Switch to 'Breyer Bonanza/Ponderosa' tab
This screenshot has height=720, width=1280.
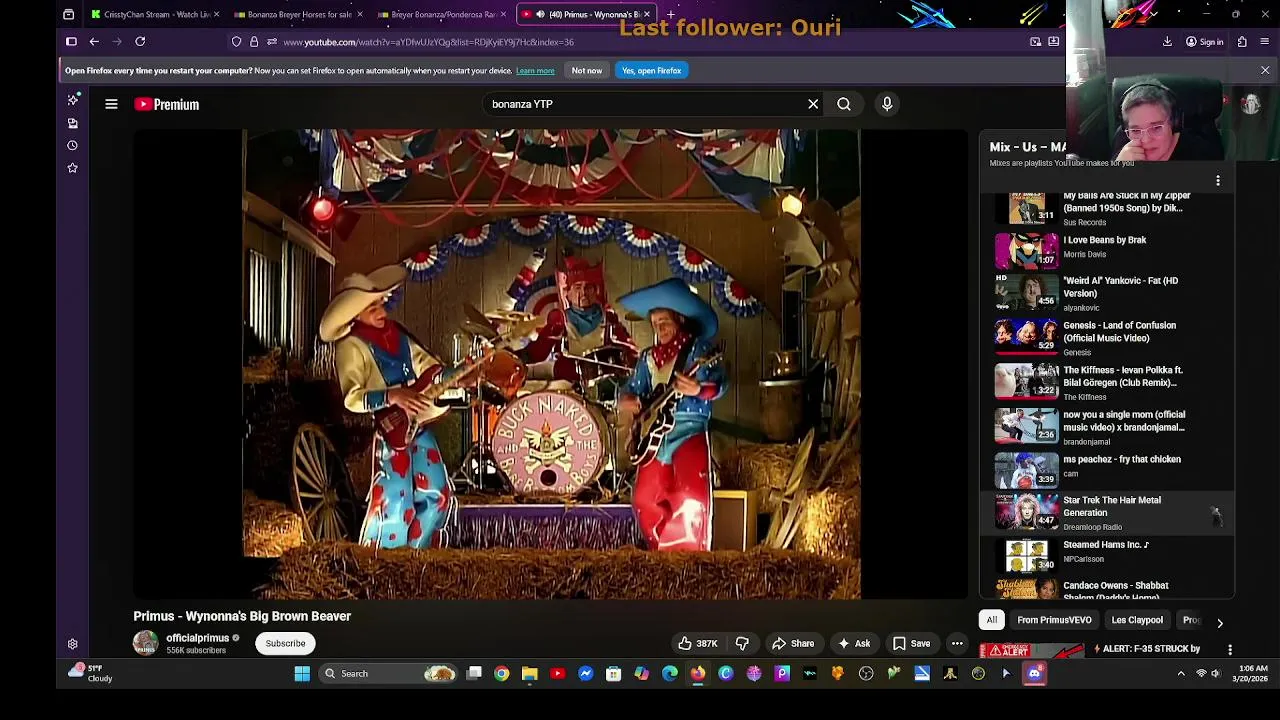tap(443, 15)
